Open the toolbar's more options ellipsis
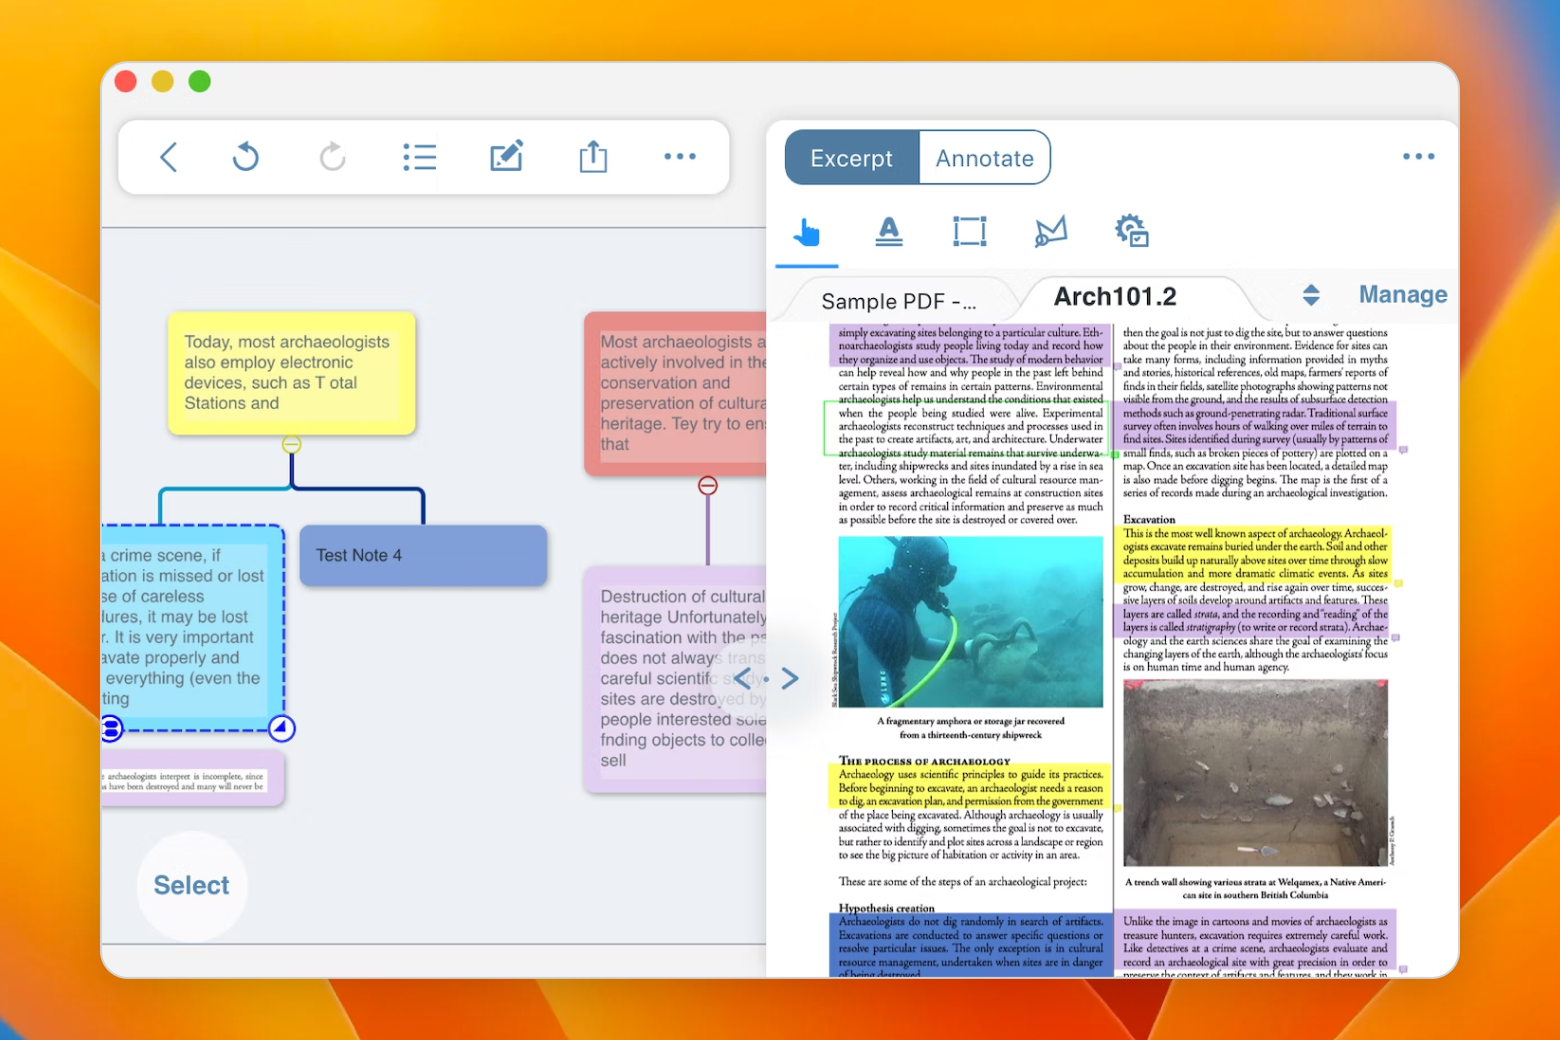Screen dimensions: 1560x1040 click(680, 157)
